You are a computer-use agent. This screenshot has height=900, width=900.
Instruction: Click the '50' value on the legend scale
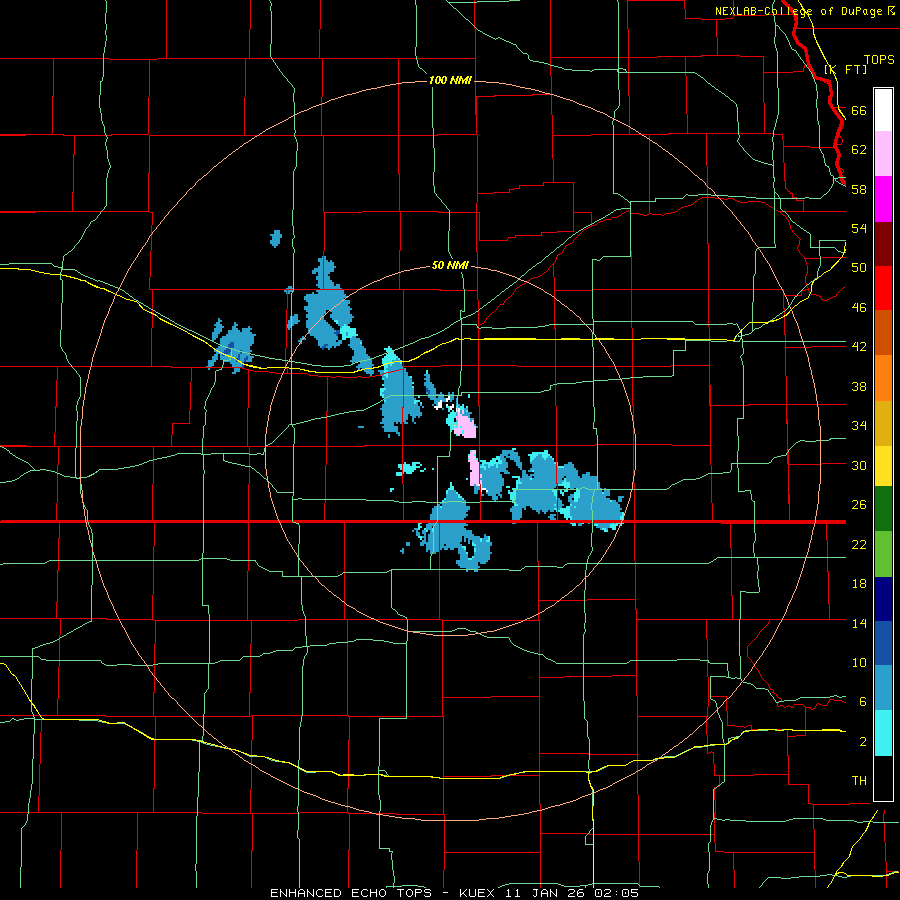859,268
